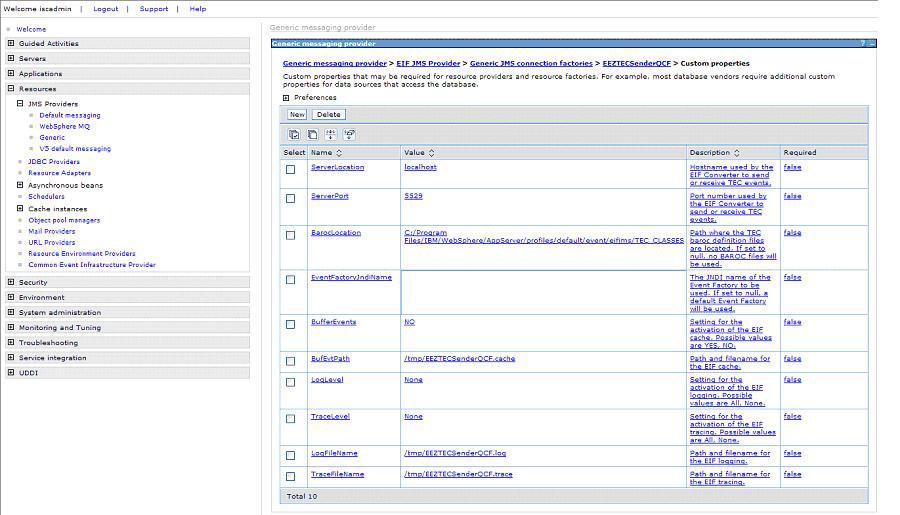Open Generic JMS connection factories breadcrumb
The image size is (900, 515).
pyautogui.click(x=531, y=64)
